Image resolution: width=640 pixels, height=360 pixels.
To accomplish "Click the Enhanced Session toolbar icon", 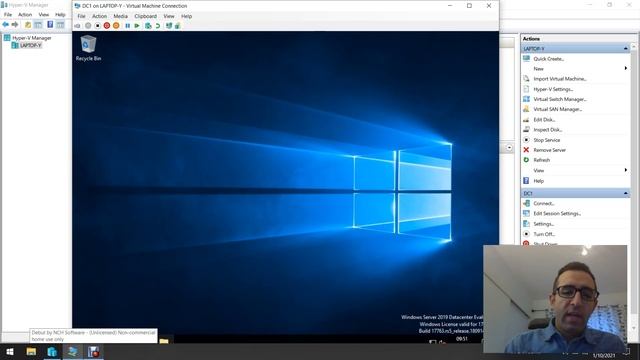I will (169, 26).
